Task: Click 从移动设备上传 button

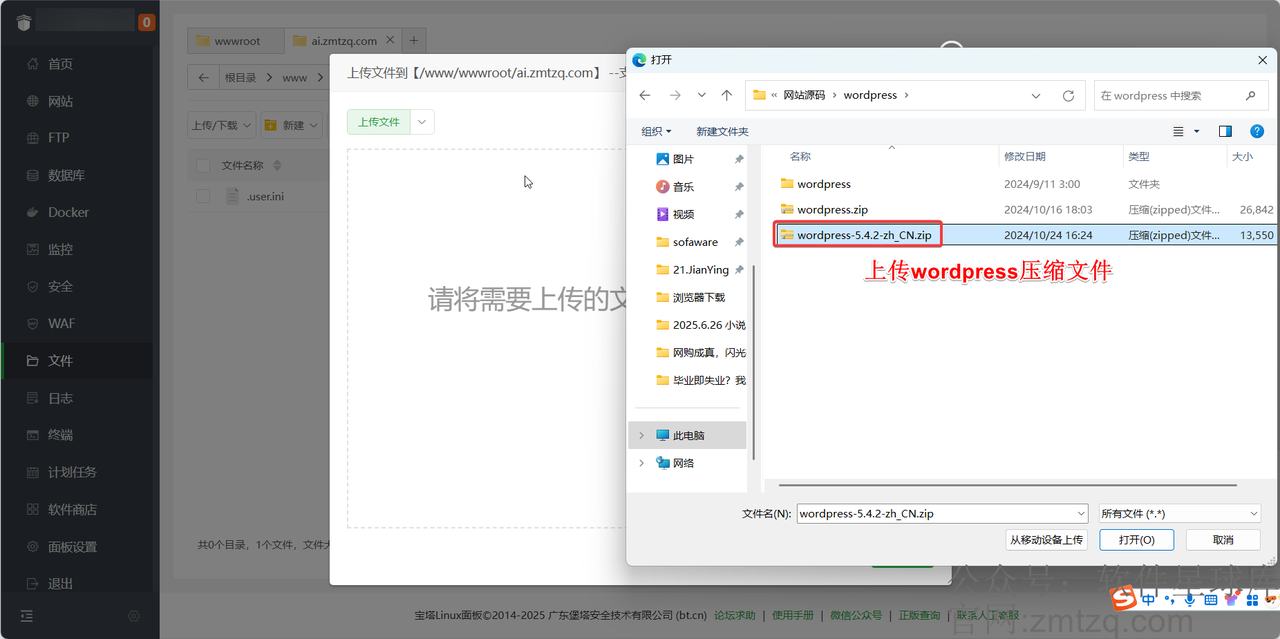Action: pyautogui.click(x=1046, y=540)
